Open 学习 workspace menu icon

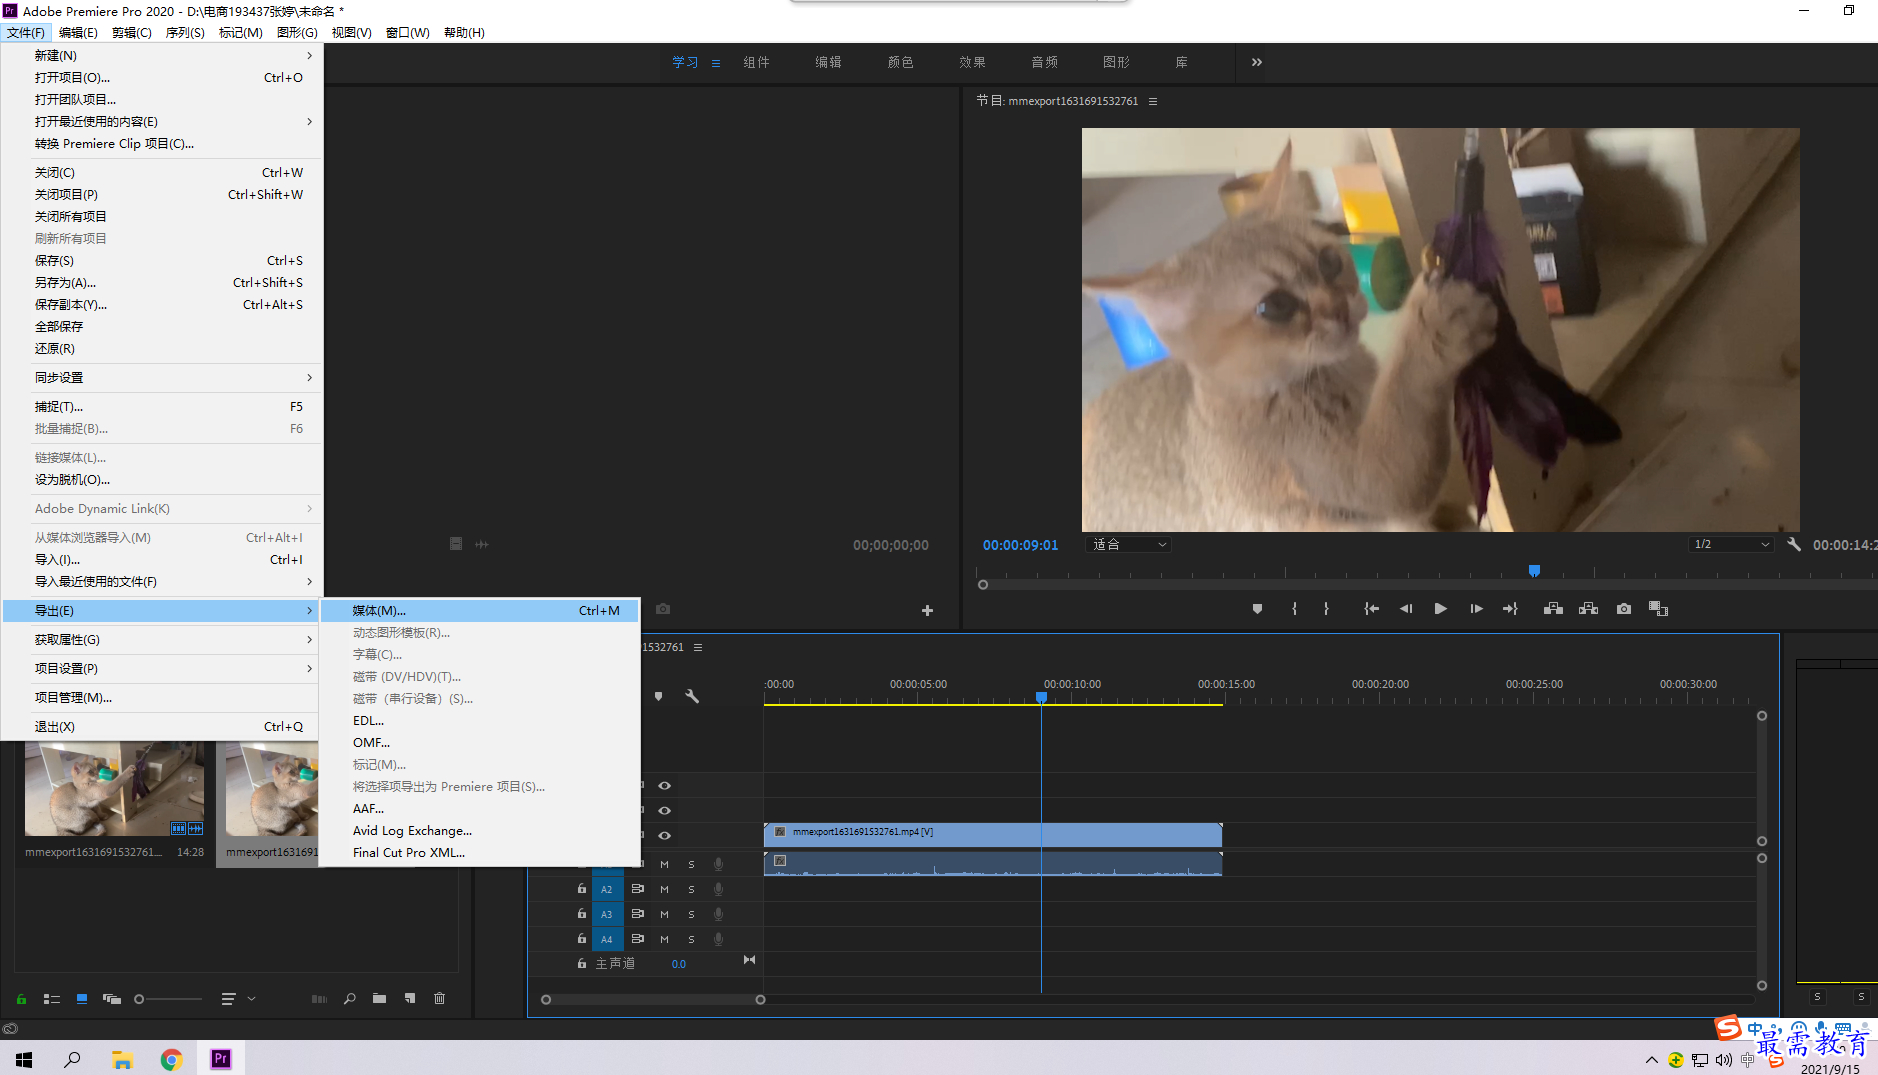click(x=716, y=63)
